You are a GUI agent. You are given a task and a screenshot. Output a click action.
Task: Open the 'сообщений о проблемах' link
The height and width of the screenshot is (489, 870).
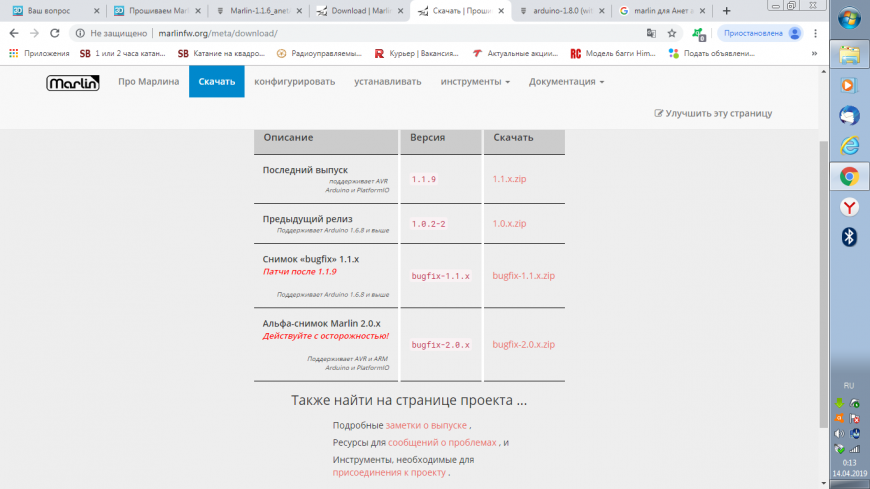[x=442, y=442]
